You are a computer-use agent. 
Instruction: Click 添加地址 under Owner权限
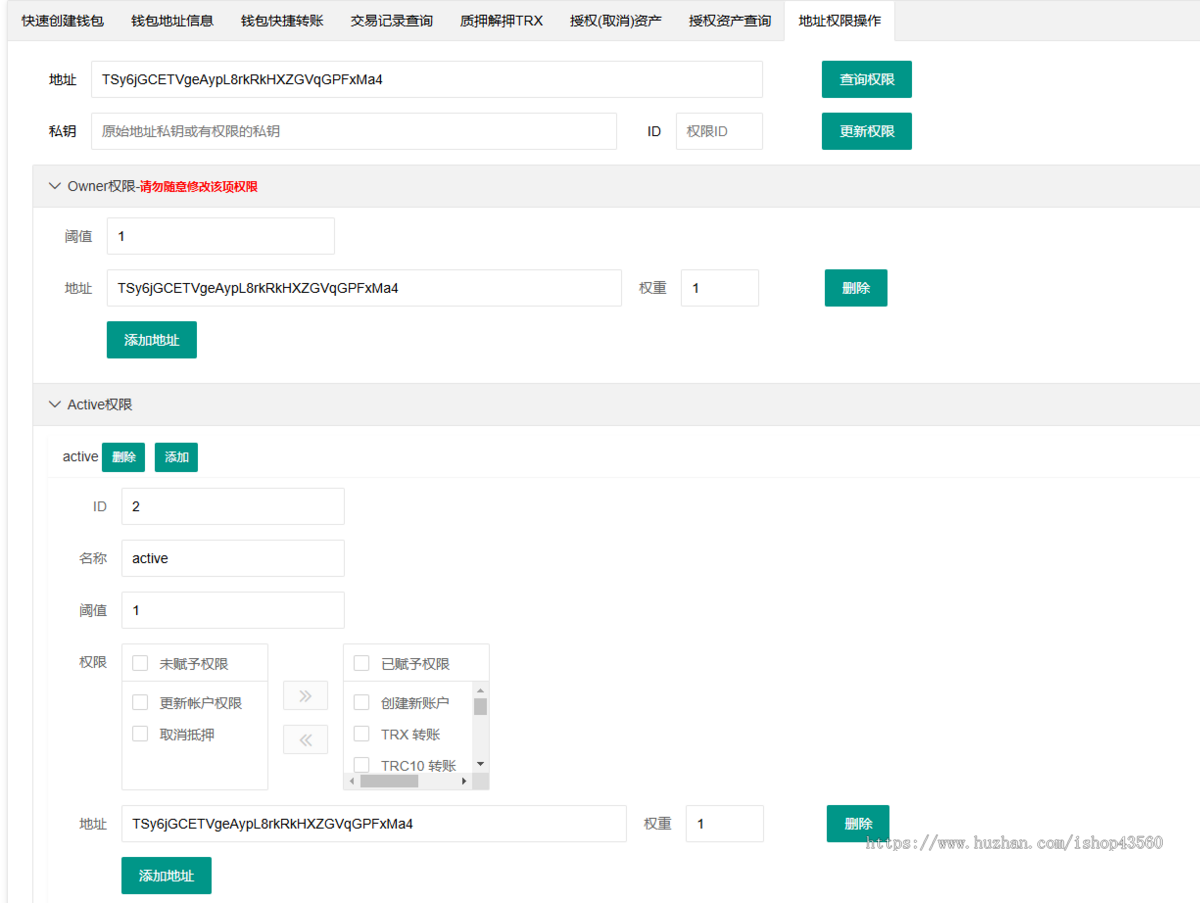pos(152,340)
